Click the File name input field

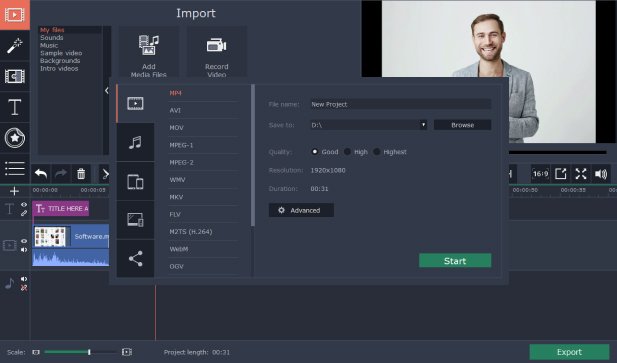400,104
